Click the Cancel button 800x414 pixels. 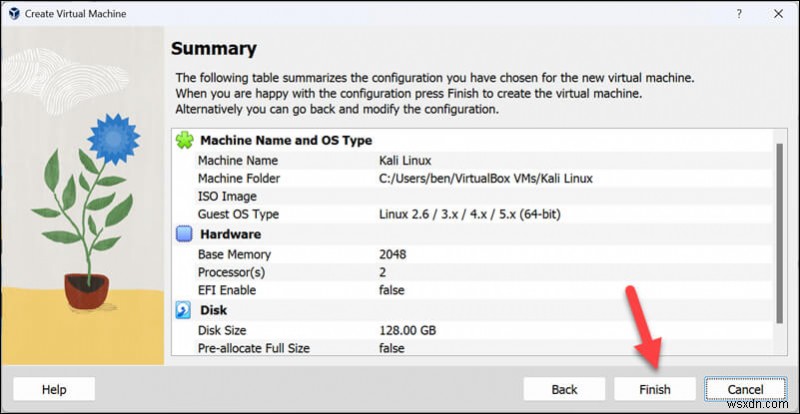coord(745,389)
